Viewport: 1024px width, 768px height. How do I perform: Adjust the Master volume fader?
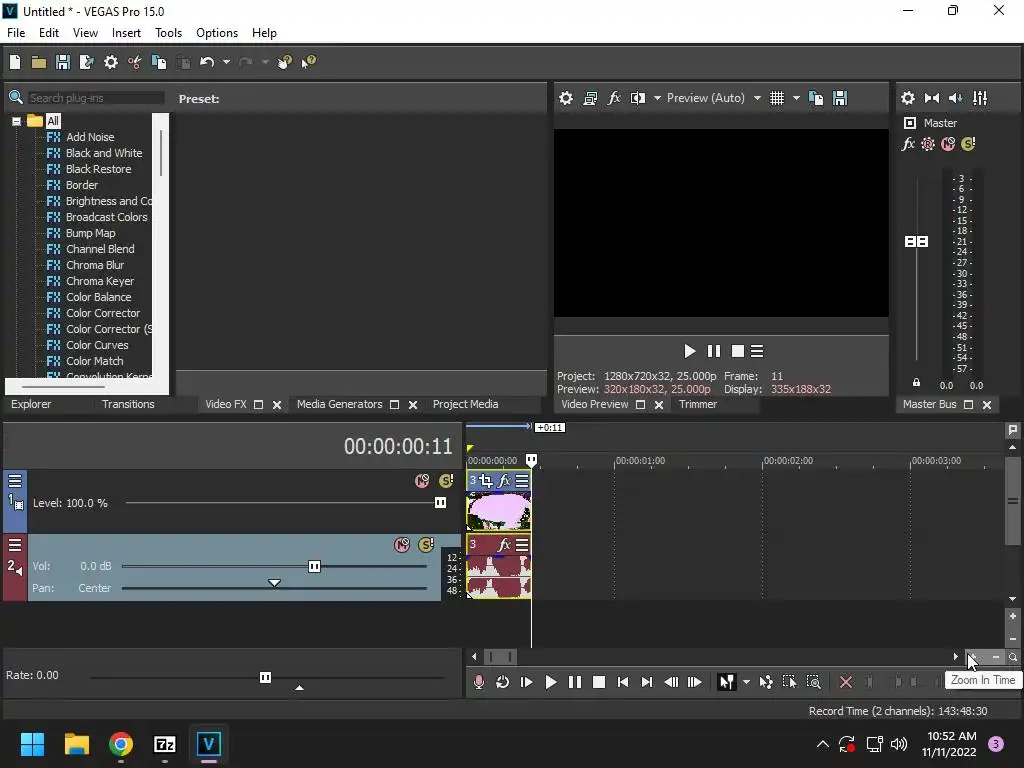pos(916,242)
